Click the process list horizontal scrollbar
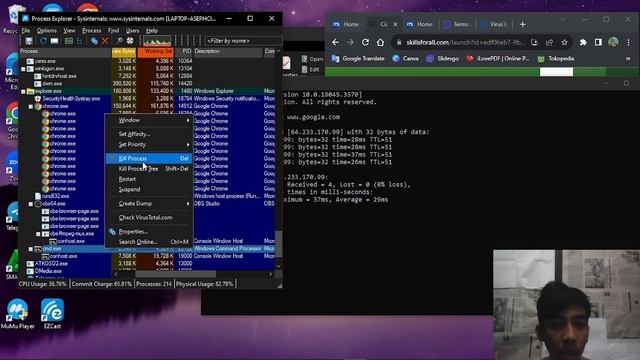Viewport: 640px width, 360px height. [x=175, y=274]
